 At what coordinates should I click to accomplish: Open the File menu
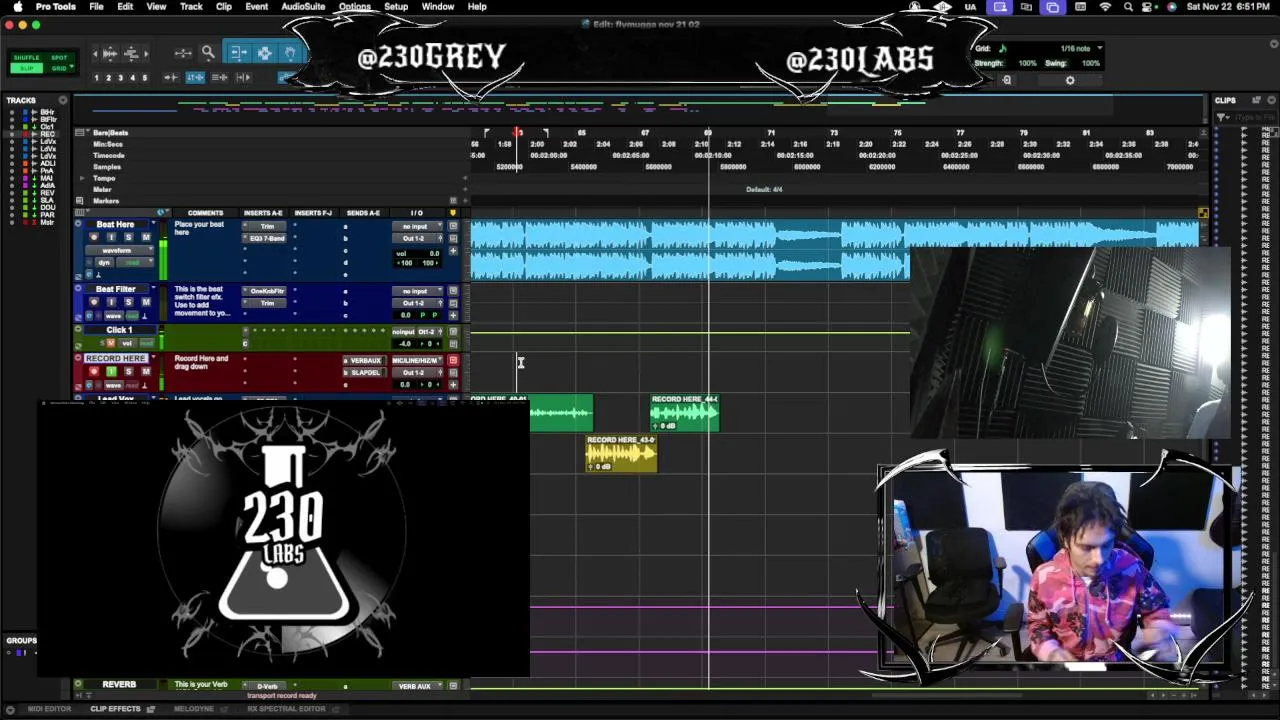click(x=96, y=7)
